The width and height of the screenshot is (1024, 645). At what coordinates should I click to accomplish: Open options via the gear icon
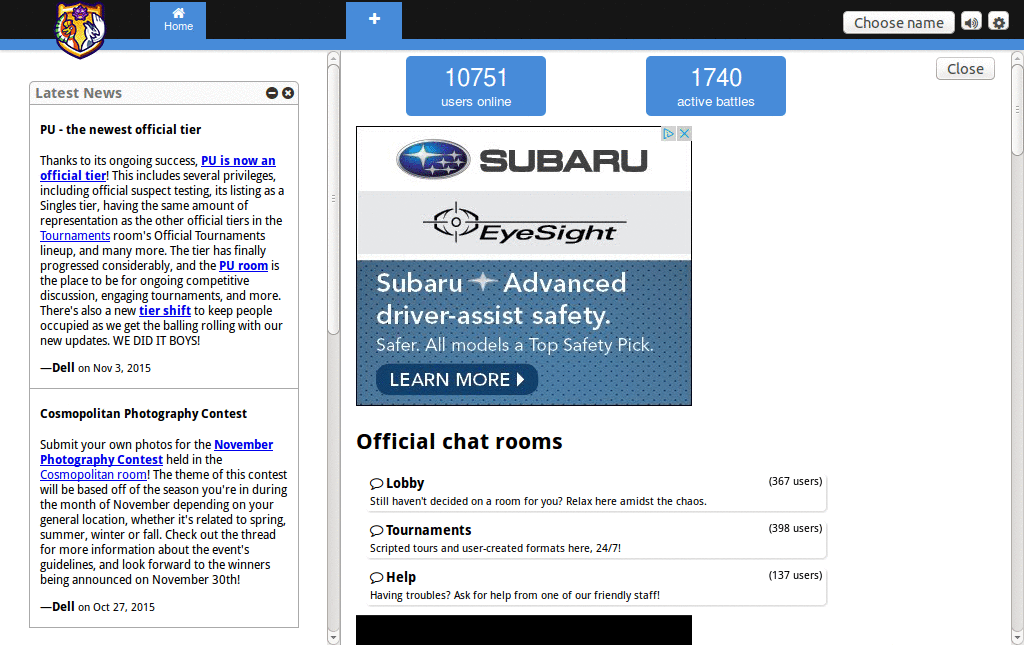point(999,23)
